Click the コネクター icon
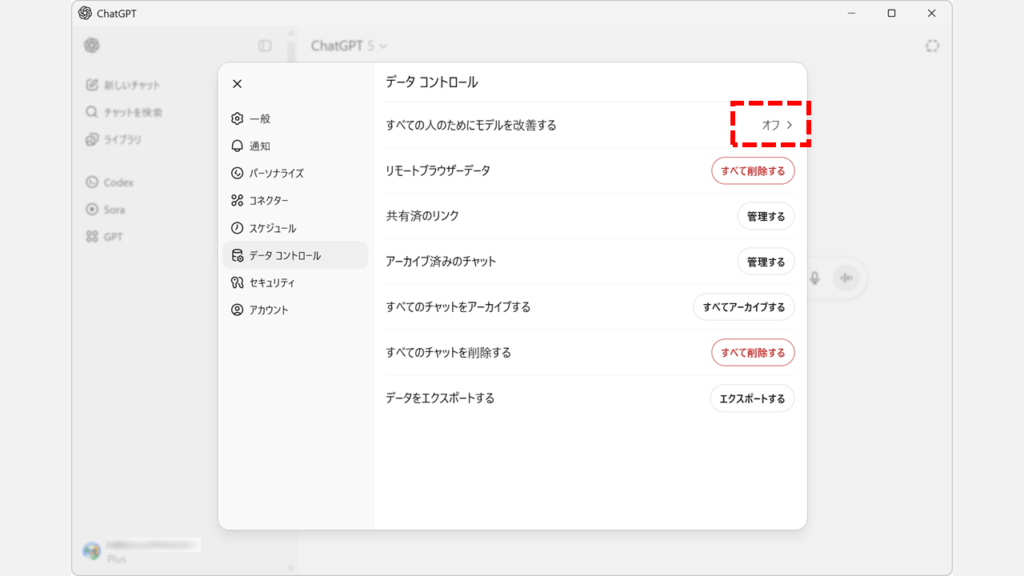The height and width of the screenshot is (576, 1024). coord(237,200)
